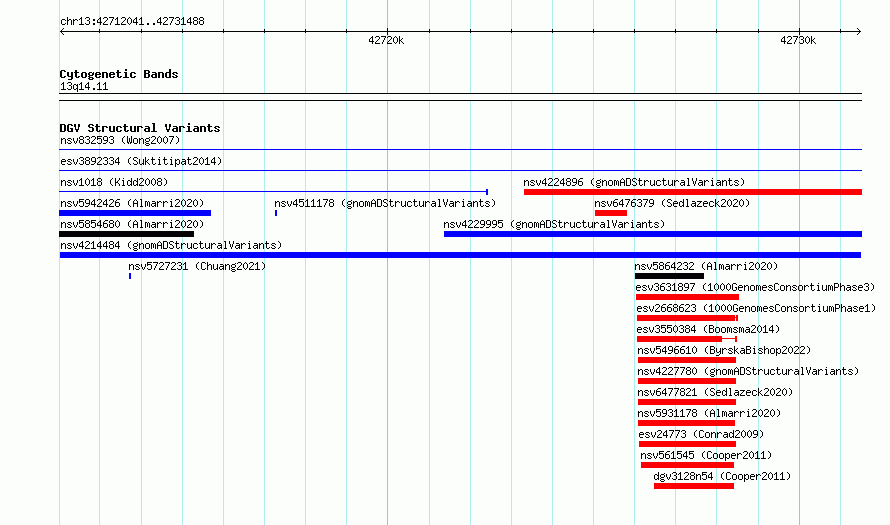The height and width of the screenshot is (525, 890).
Task: Select the blue bar under nsv5942426
Action: click(x=135, y=213)
